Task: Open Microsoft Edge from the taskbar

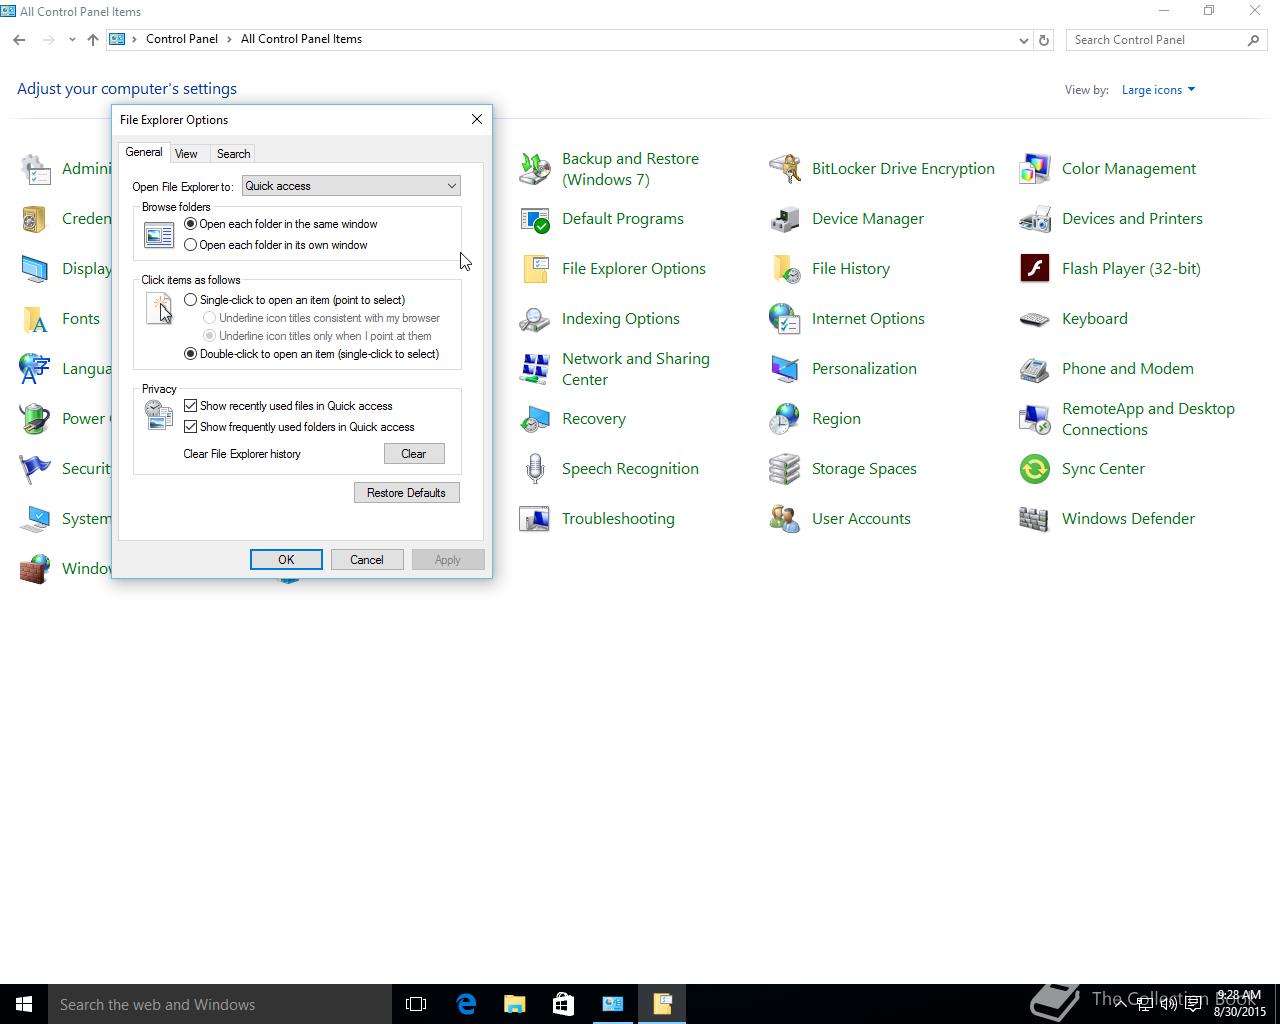Action: pos(466,1004)
